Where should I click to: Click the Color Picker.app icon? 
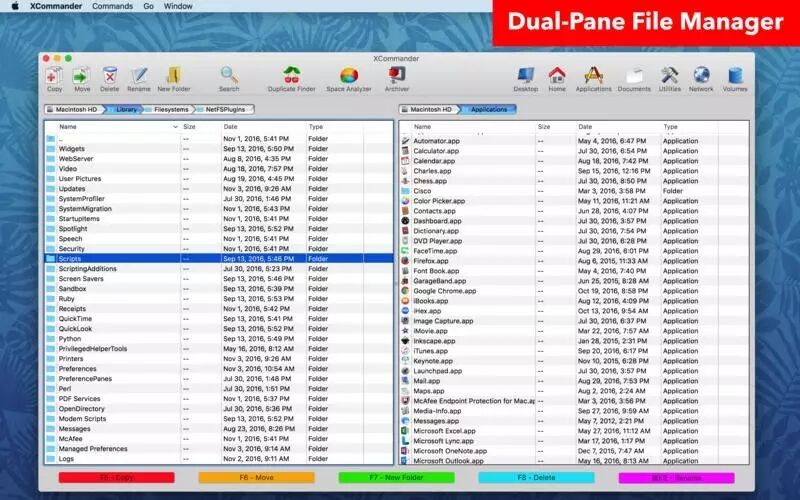pyautogui.click(x=405, y=201)
